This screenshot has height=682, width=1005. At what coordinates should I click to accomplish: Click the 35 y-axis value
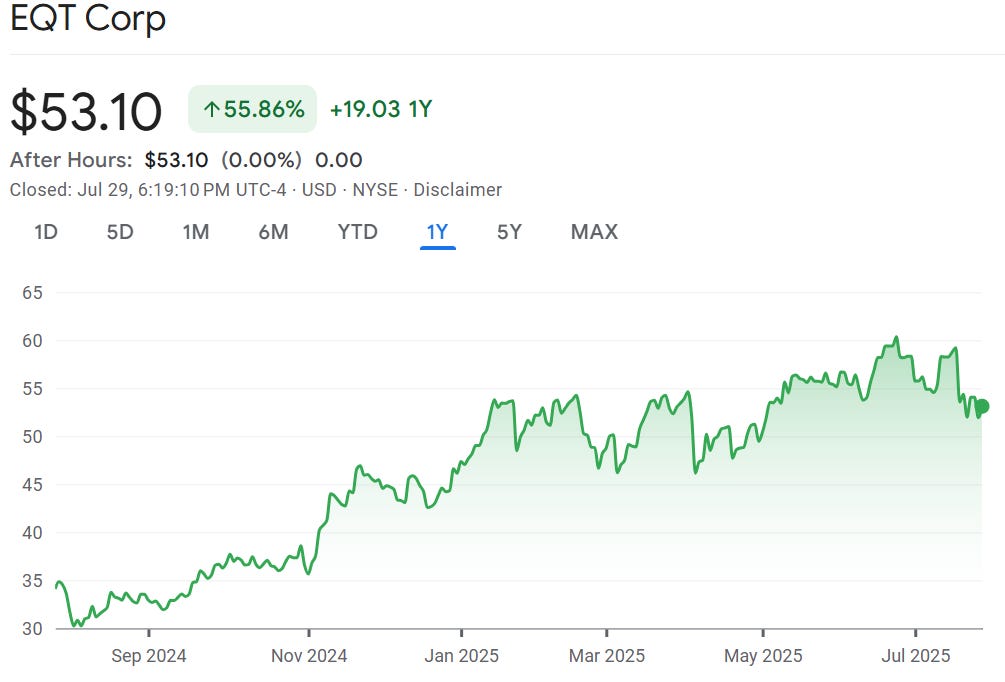click(32, 581)
